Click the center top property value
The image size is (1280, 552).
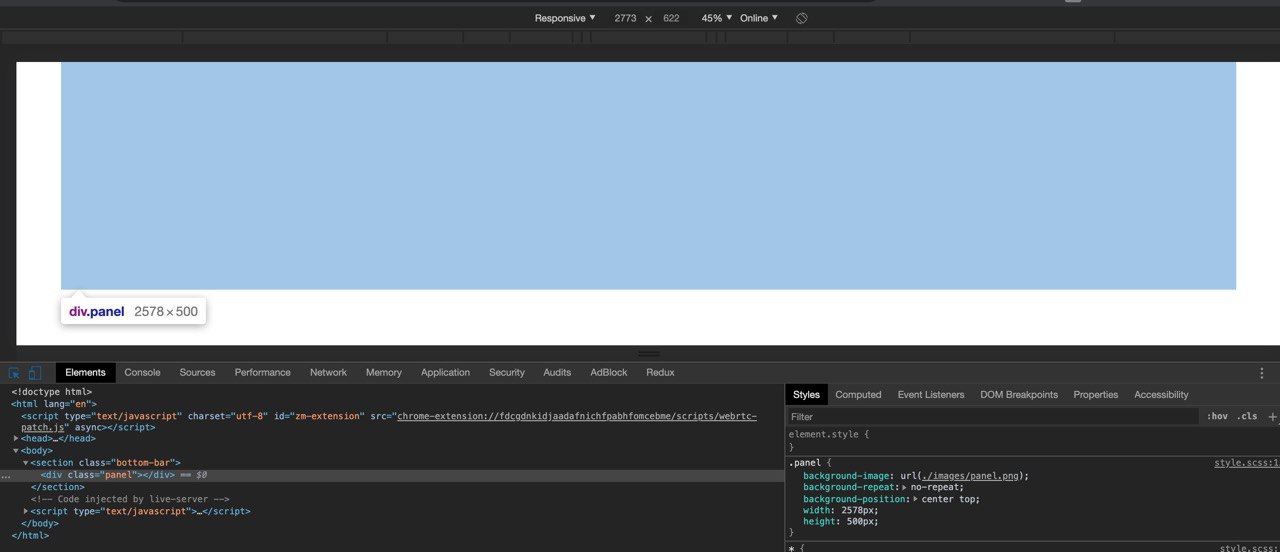pos(950,499)
